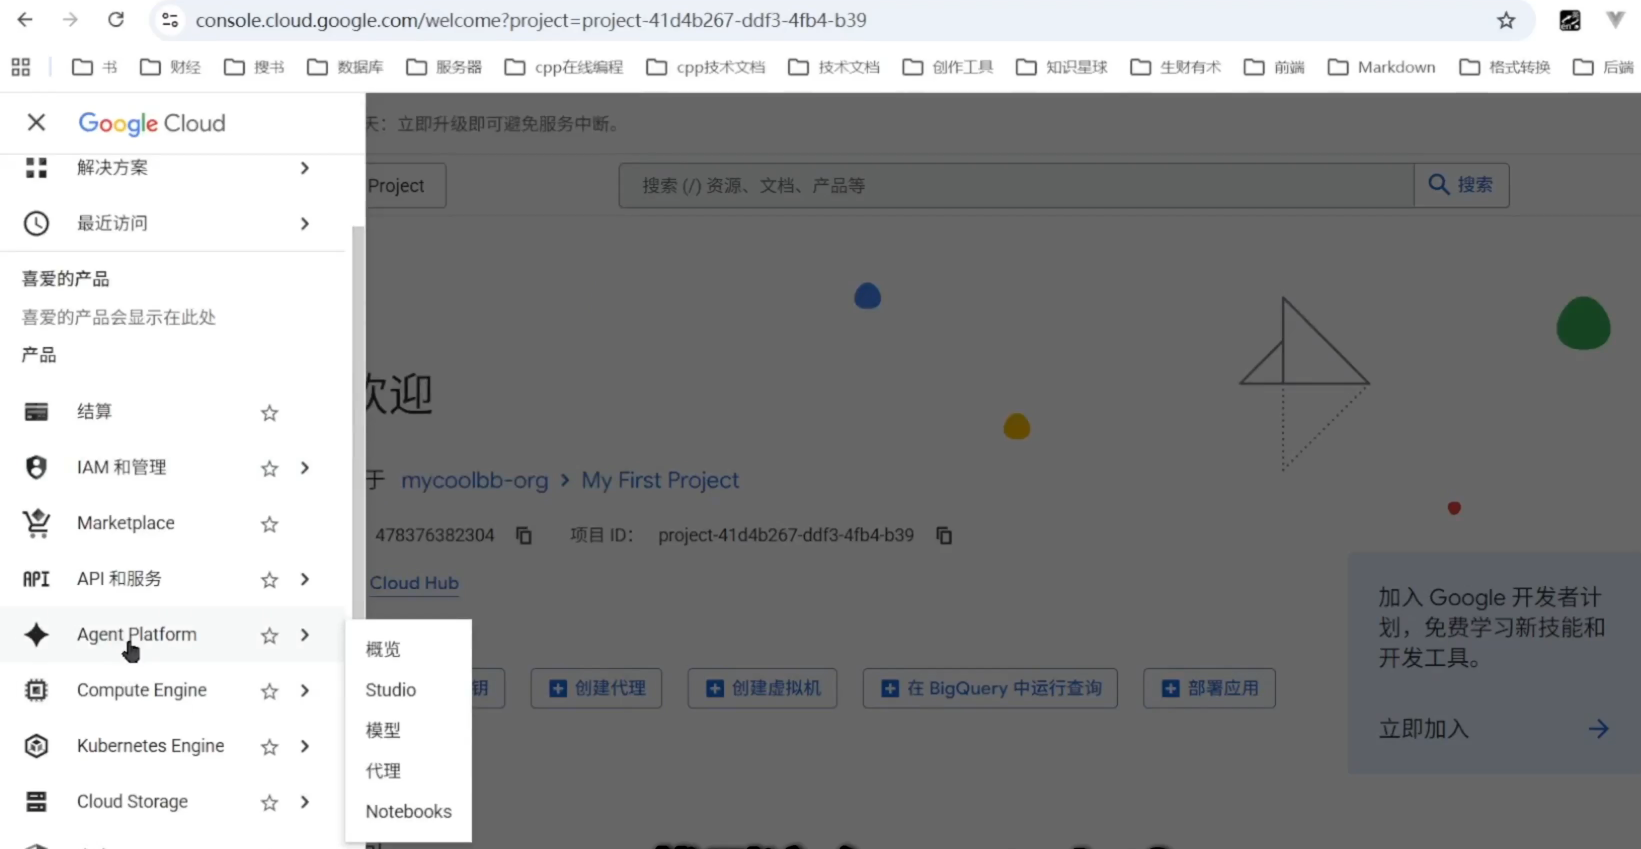The height and width of the screenshot is (849, 1641).
Task: Expand the 解决方案 submenu arrow
Action: 305,168
